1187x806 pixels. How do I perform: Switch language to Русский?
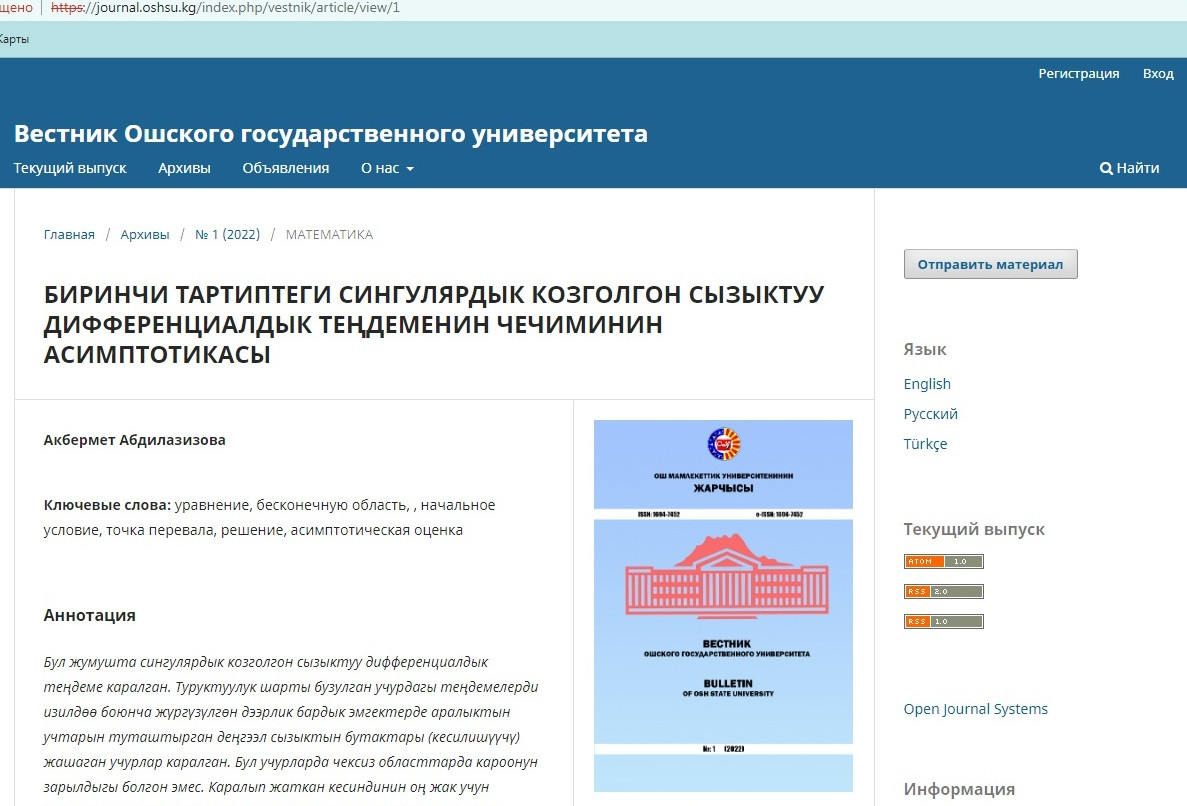coord(930,414)
